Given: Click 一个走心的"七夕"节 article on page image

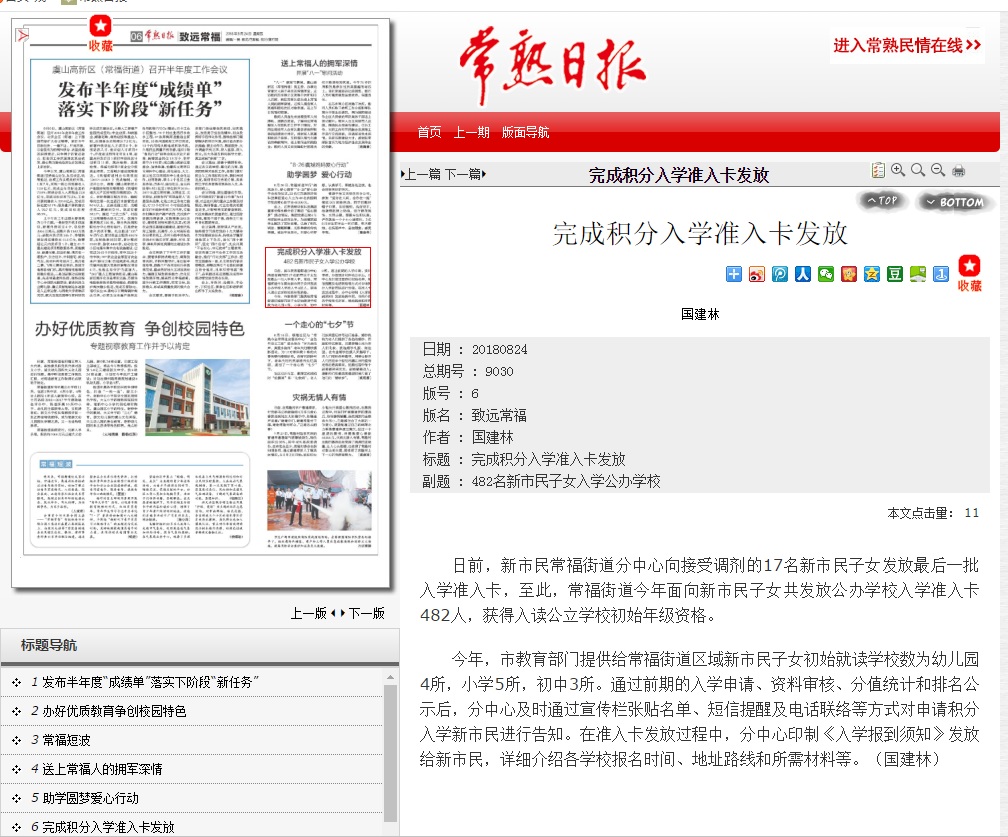Looking at the screenshot, I should 320,350.
